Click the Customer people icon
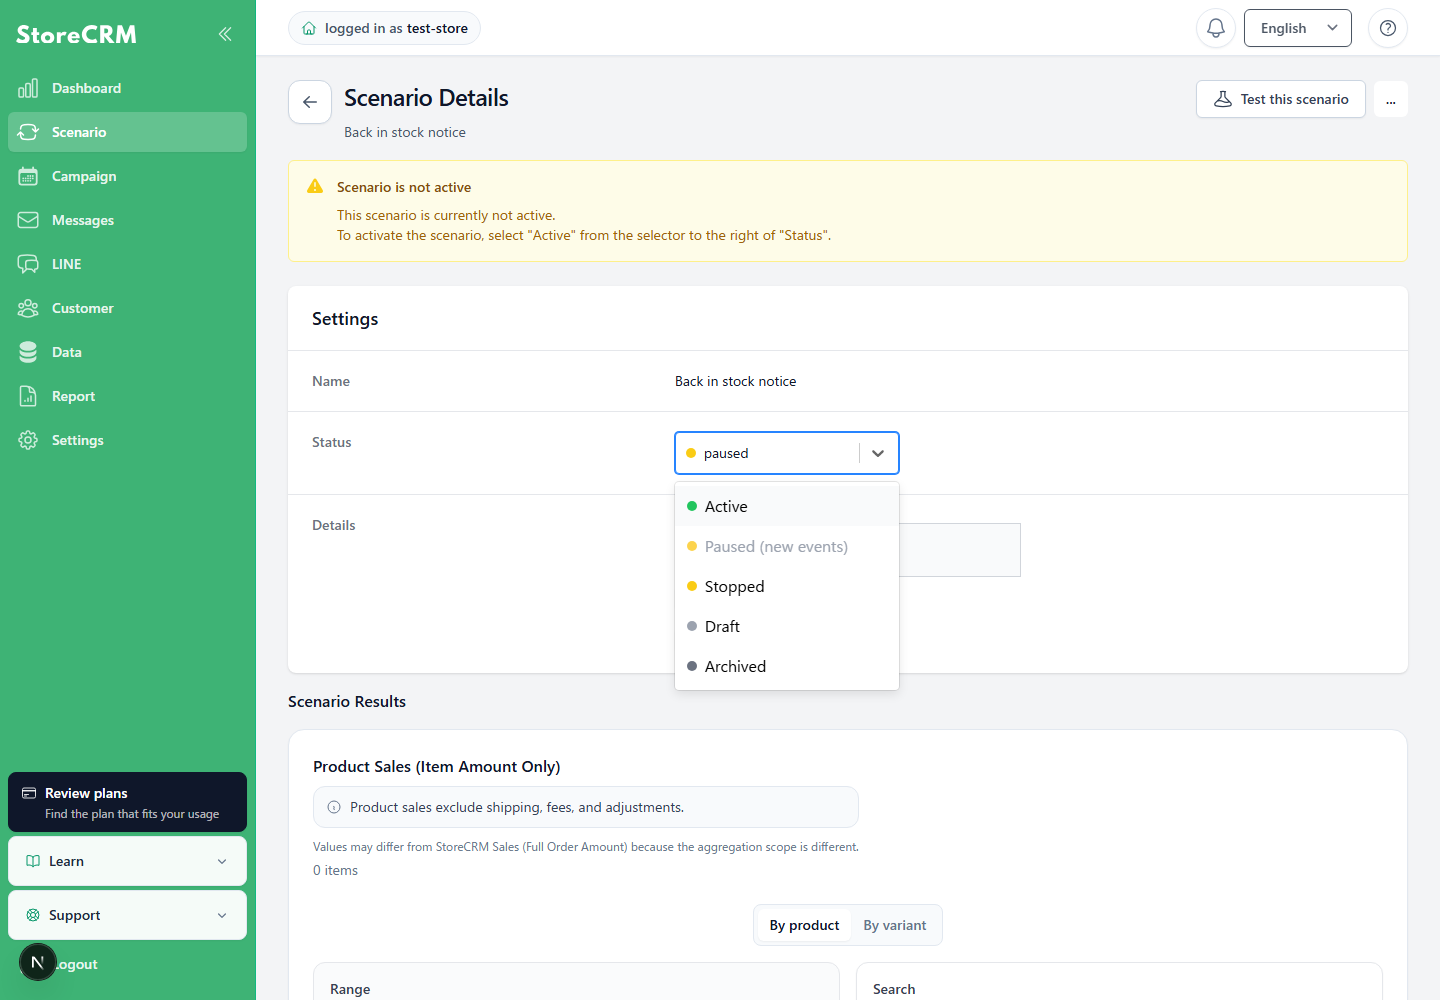The width and height of the screenshot is (1440, 1000). coord(28,308)
